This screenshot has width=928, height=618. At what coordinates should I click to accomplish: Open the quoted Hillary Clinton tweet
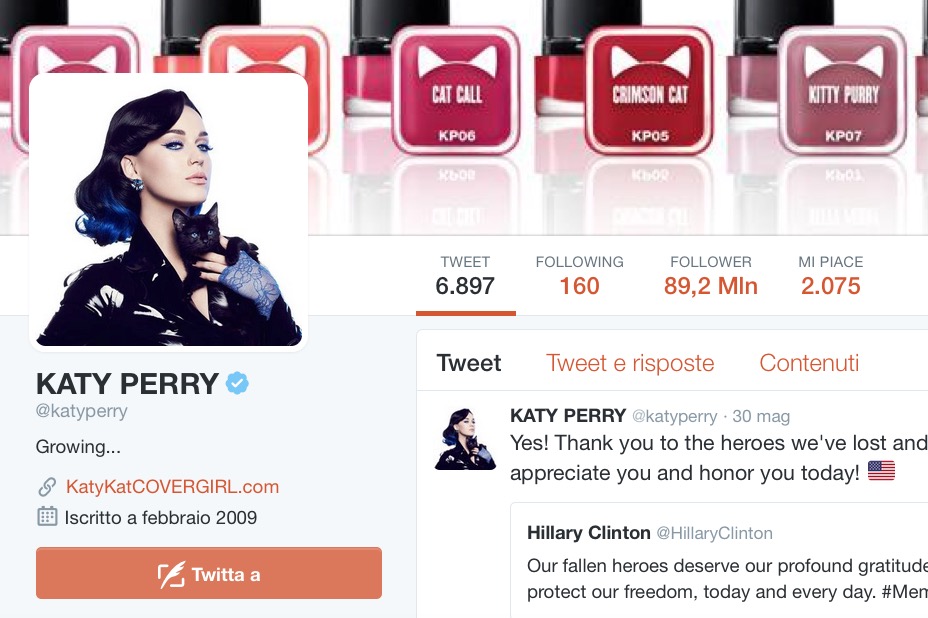[719, 560]
